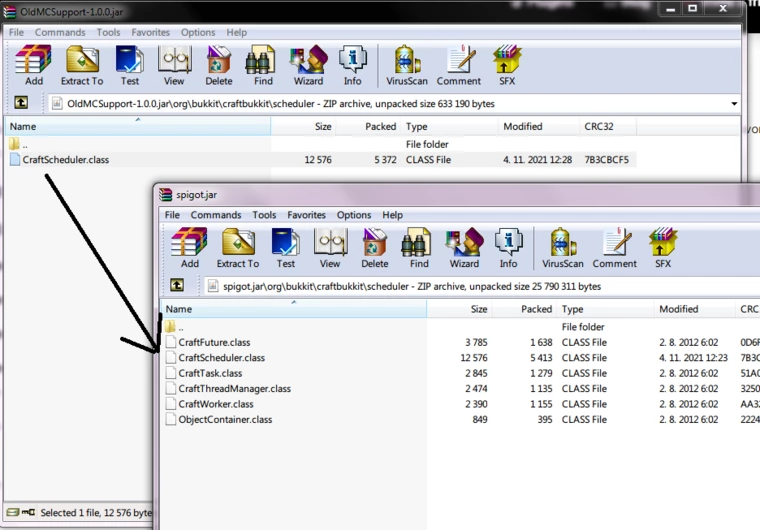
Task: Open Wizard in OldMCSupport window
Action: [x=308, y=65]
